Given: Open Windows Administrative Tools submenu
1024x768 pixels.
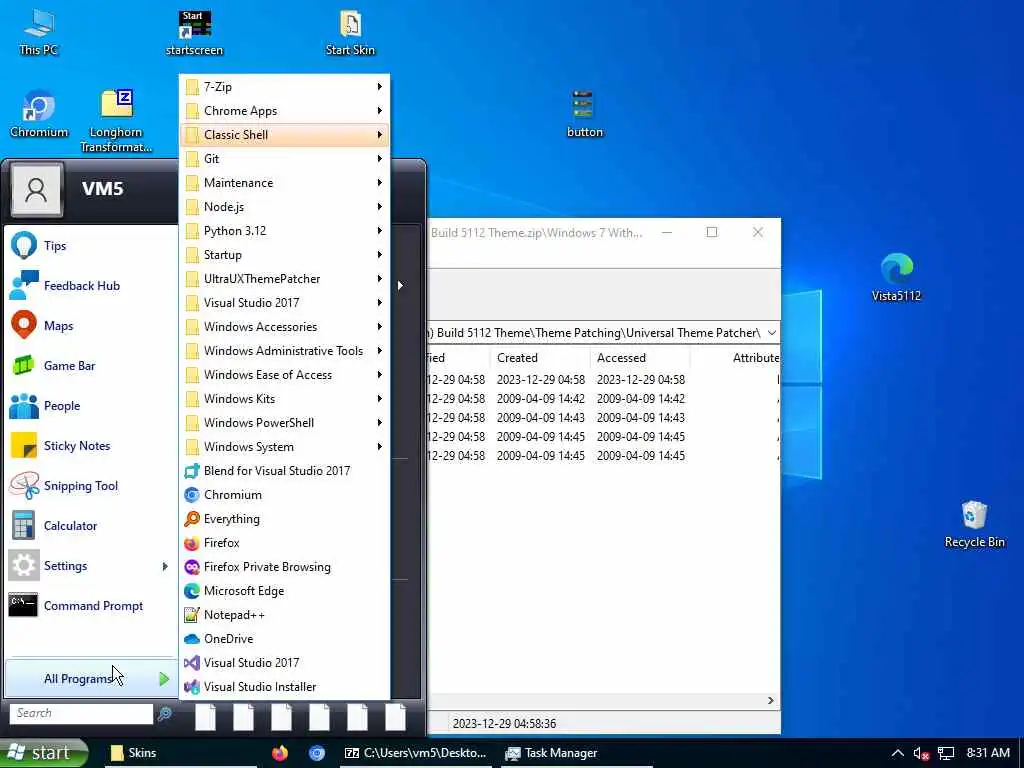Looking at the screenshot, I should coord(285,351).
